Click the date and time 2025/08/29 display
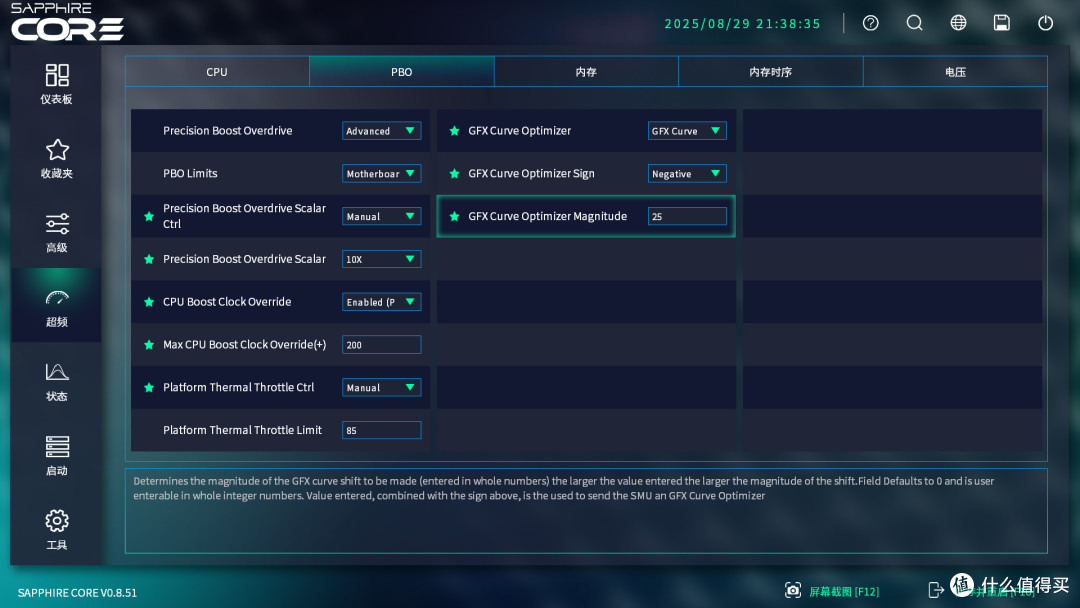This screenshot has width=1080, height=608. pos(742,23)
